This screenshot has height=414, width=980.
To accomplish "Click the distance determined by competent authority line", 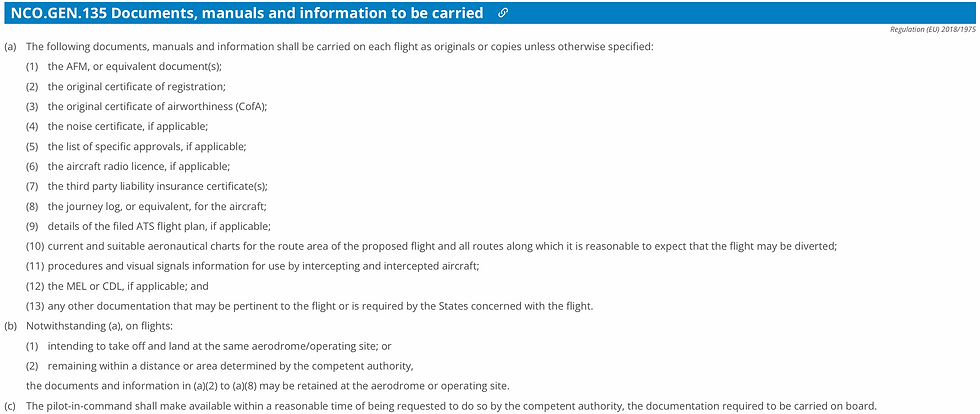I will pyautogui.click(x=221, y=365).
